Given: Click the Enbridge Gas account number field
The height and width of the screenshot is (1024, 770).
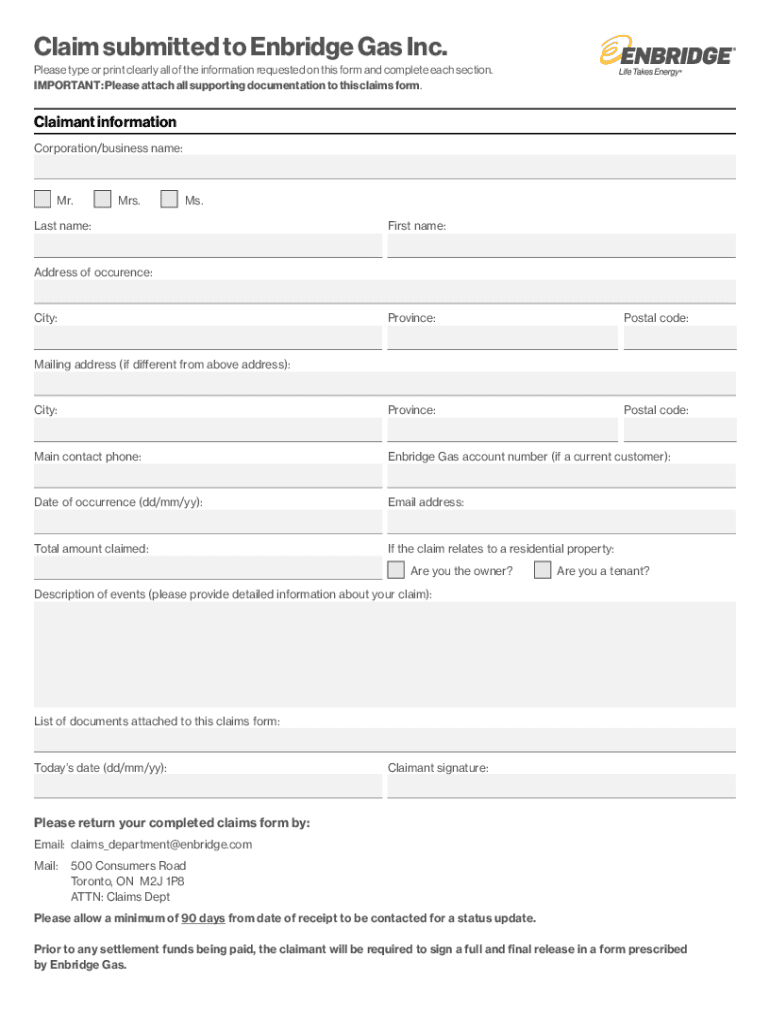Looking at the screenshot, I should pyautogui.click(x=561, y=475).
